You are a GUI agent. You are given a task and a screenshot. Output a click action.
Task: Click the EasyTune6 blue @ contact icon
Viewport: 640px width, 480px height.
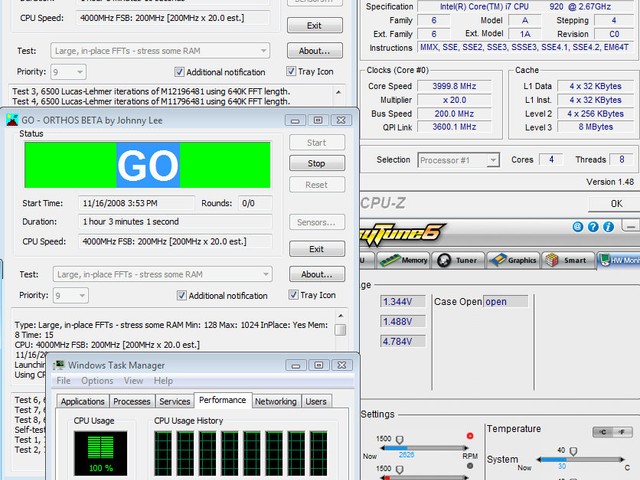pyautogui.click(x=578, y=227)
